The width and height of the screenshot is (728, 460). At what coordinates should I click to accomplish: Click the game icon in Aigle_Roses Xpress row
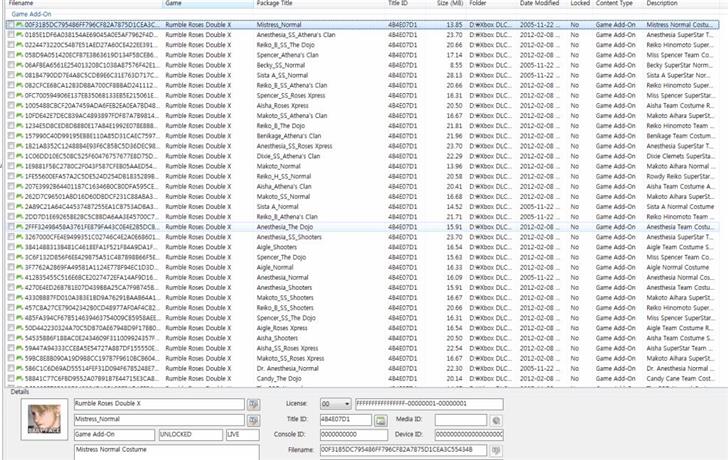point(20,328)
